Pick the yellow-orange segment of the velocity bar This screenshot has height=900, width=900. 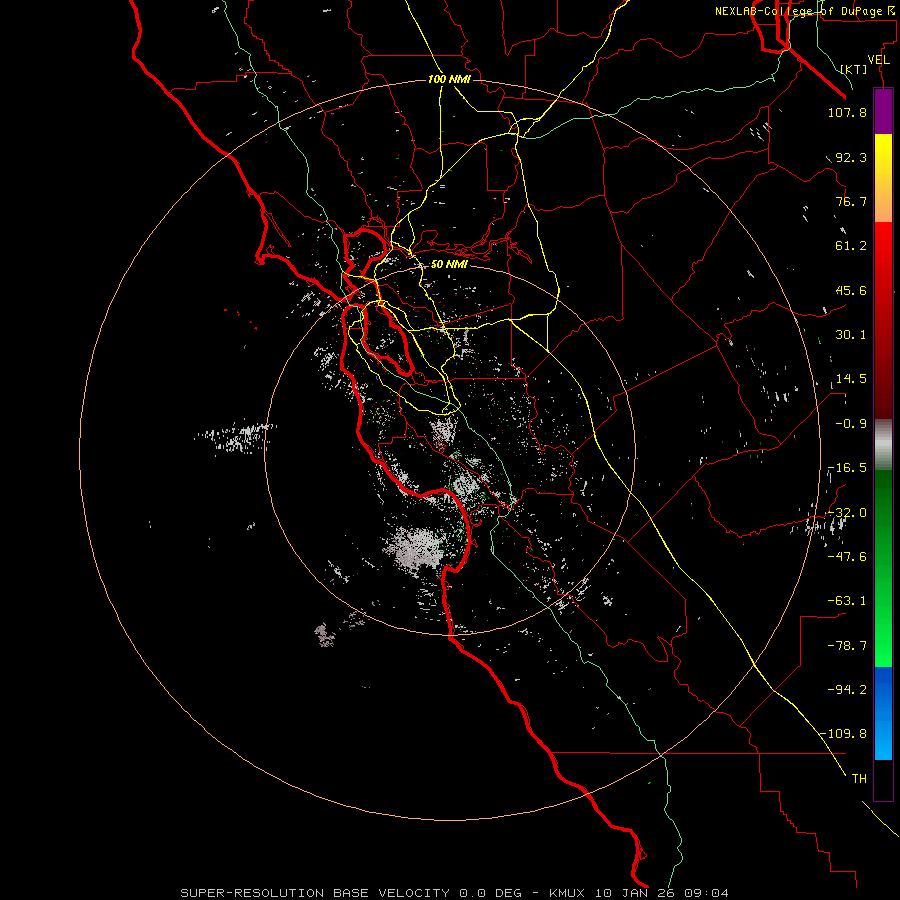click(x=883, y=178)
